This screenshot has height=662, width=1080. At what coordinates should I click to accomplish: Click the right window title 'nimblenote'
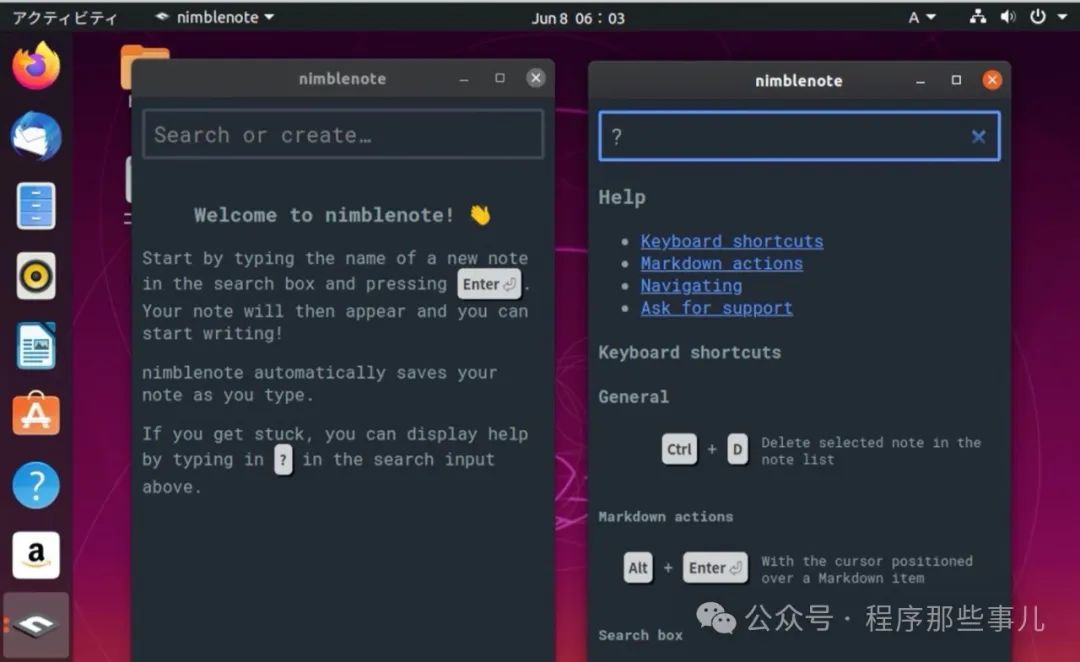click(x=799, y=81)
